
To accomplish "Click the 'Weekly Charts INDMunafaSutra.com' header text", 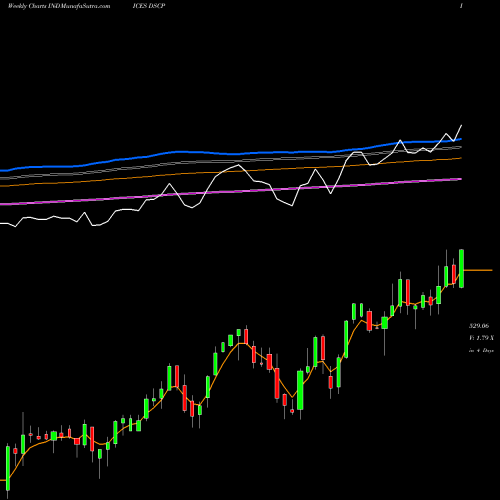I will 59,6.
